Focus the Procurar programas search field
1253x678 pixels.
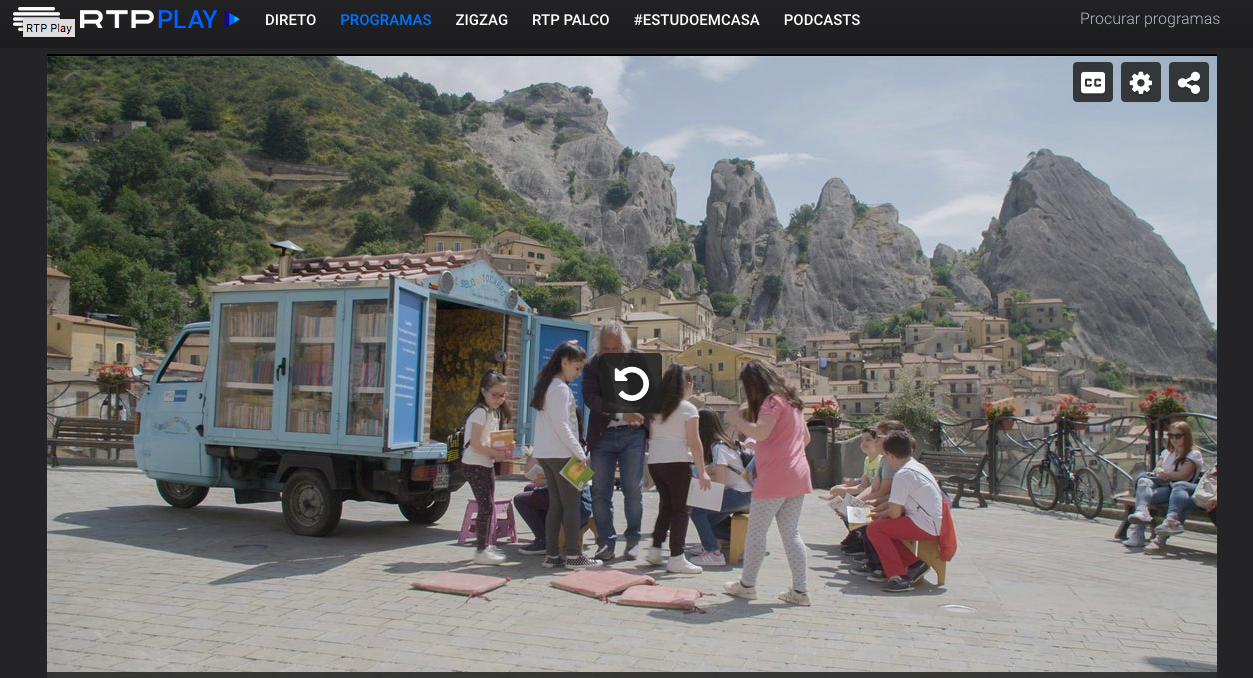coord(1149,19)
